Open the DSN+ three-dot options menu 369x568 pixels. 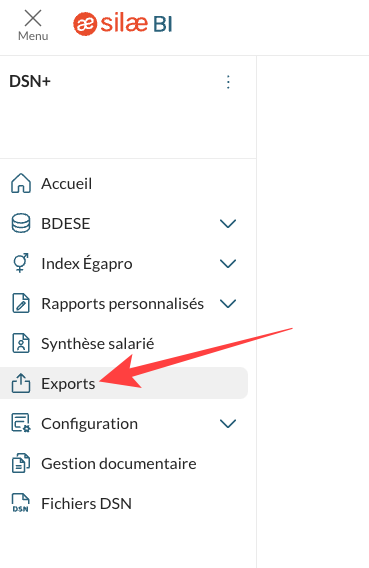click(x=228, y=82)
